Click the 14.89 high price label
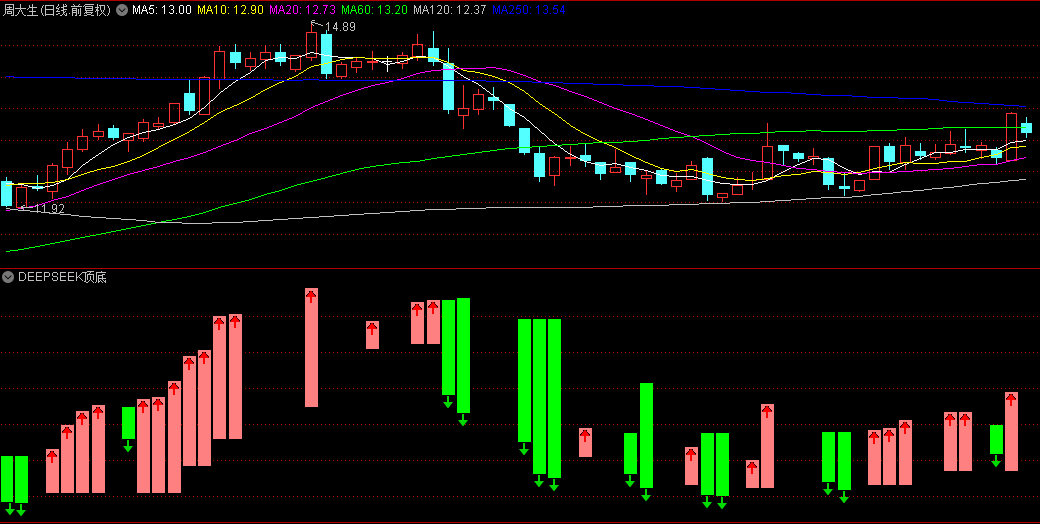The width and height of the screenshot is (1040, 524). coord(340,27)
